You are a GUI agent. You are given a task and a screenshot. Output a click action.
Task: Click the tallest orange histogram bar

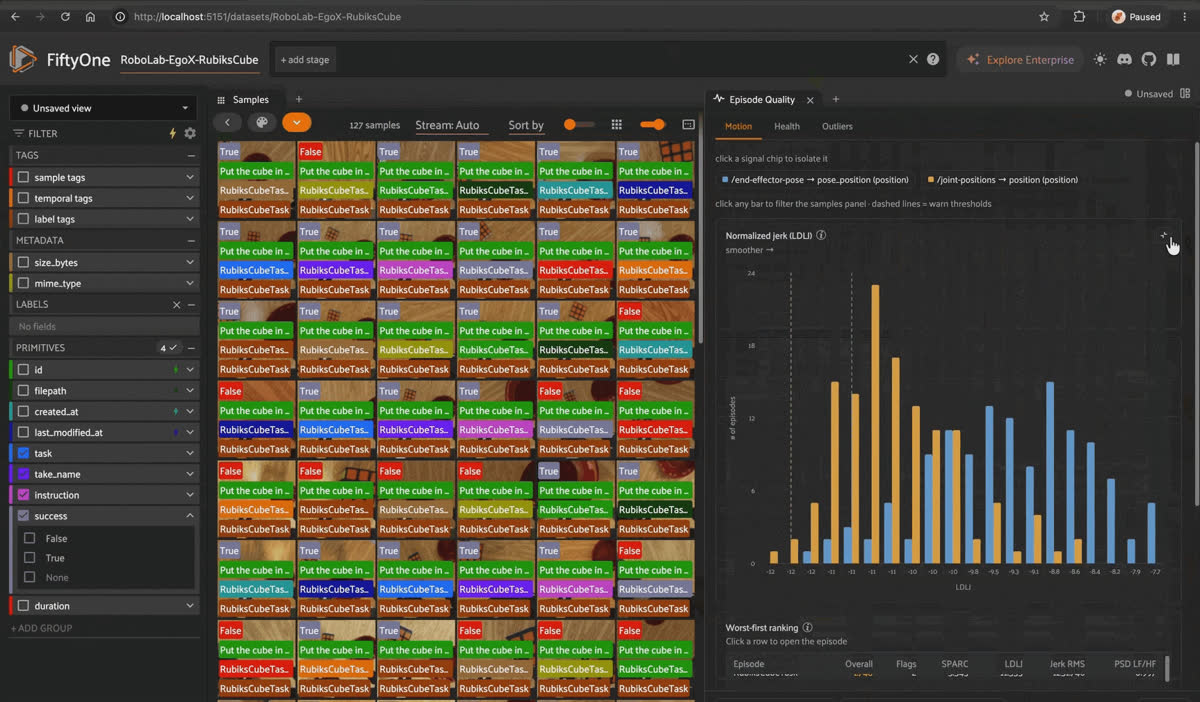(875, 425)
